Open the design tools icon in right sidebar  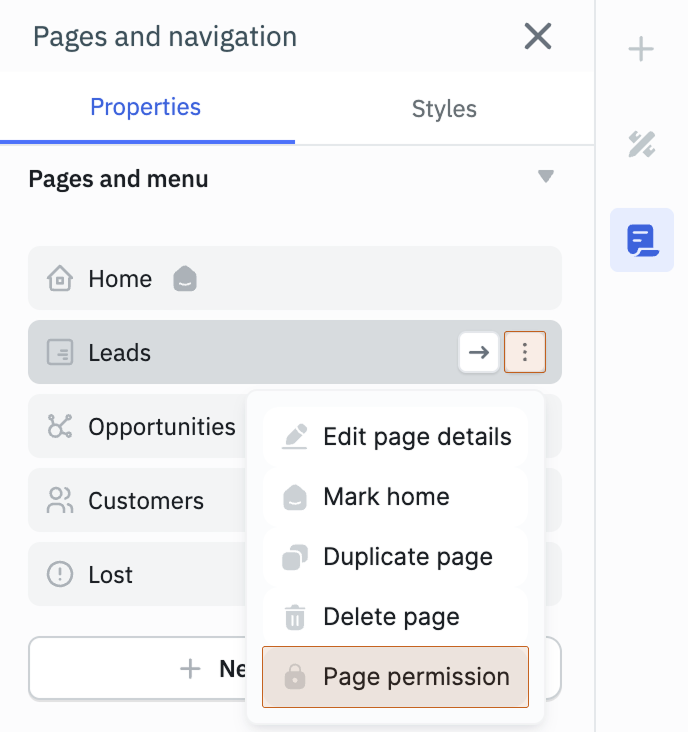[x=641, y=144]
